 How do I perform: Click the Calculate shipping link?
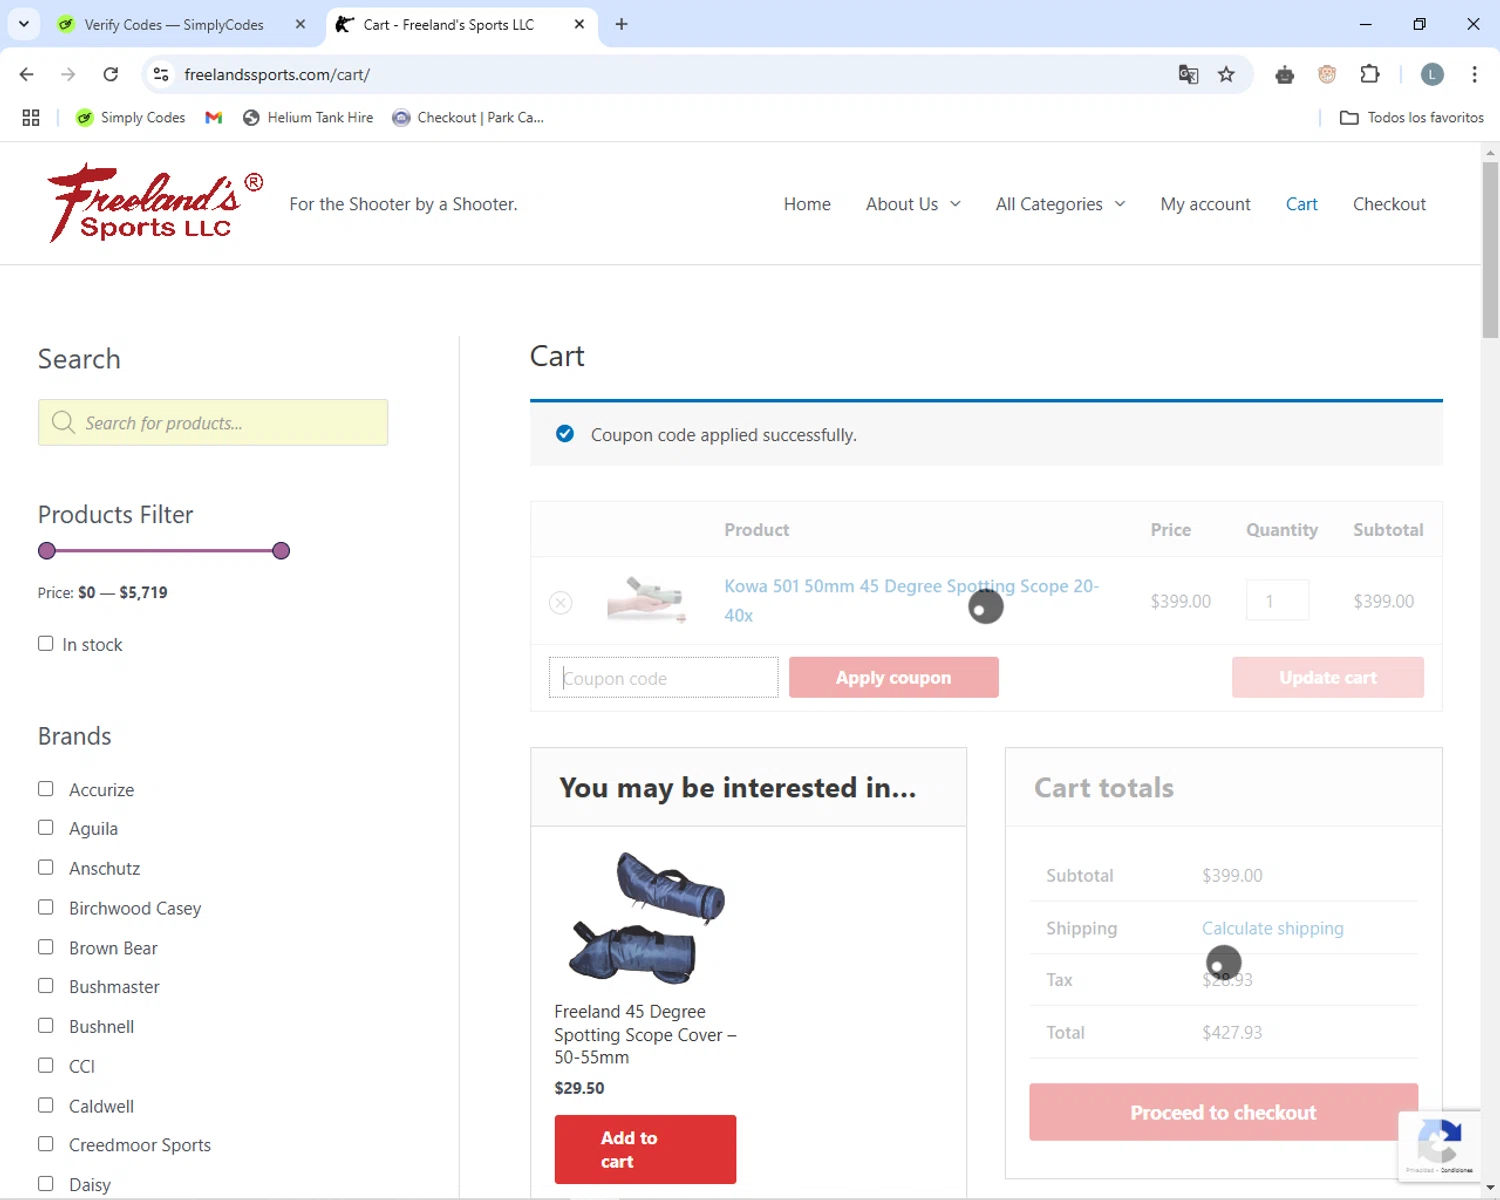[x=1272, y=928]
